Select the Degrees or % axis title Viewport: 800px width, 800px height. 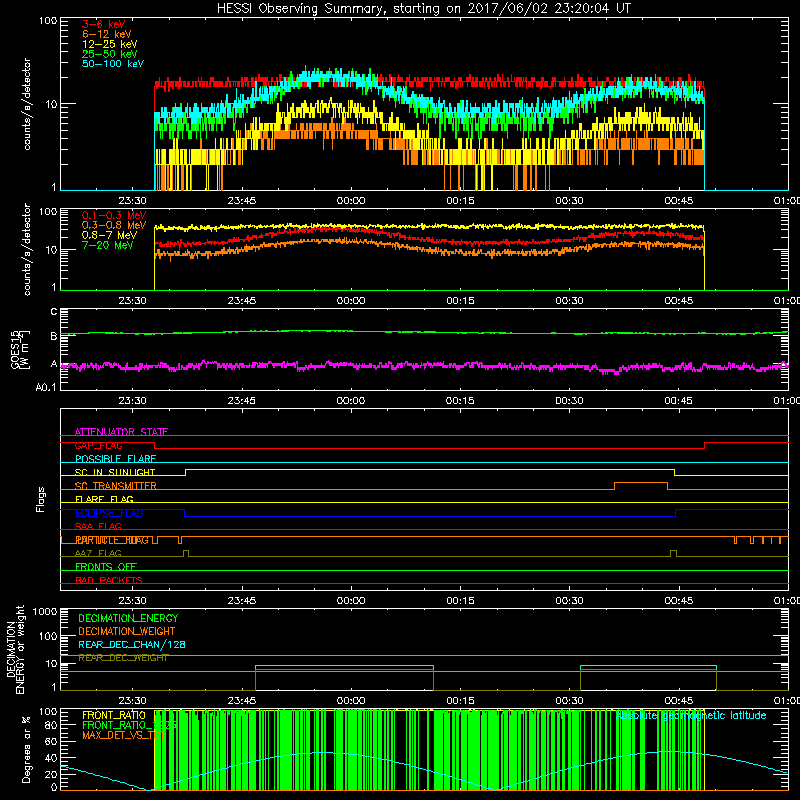coord(26,749)
